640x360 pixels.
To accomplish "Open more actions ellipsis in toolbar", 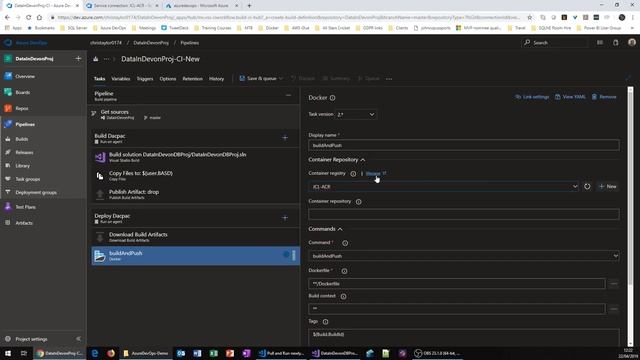I will [389, 79].
